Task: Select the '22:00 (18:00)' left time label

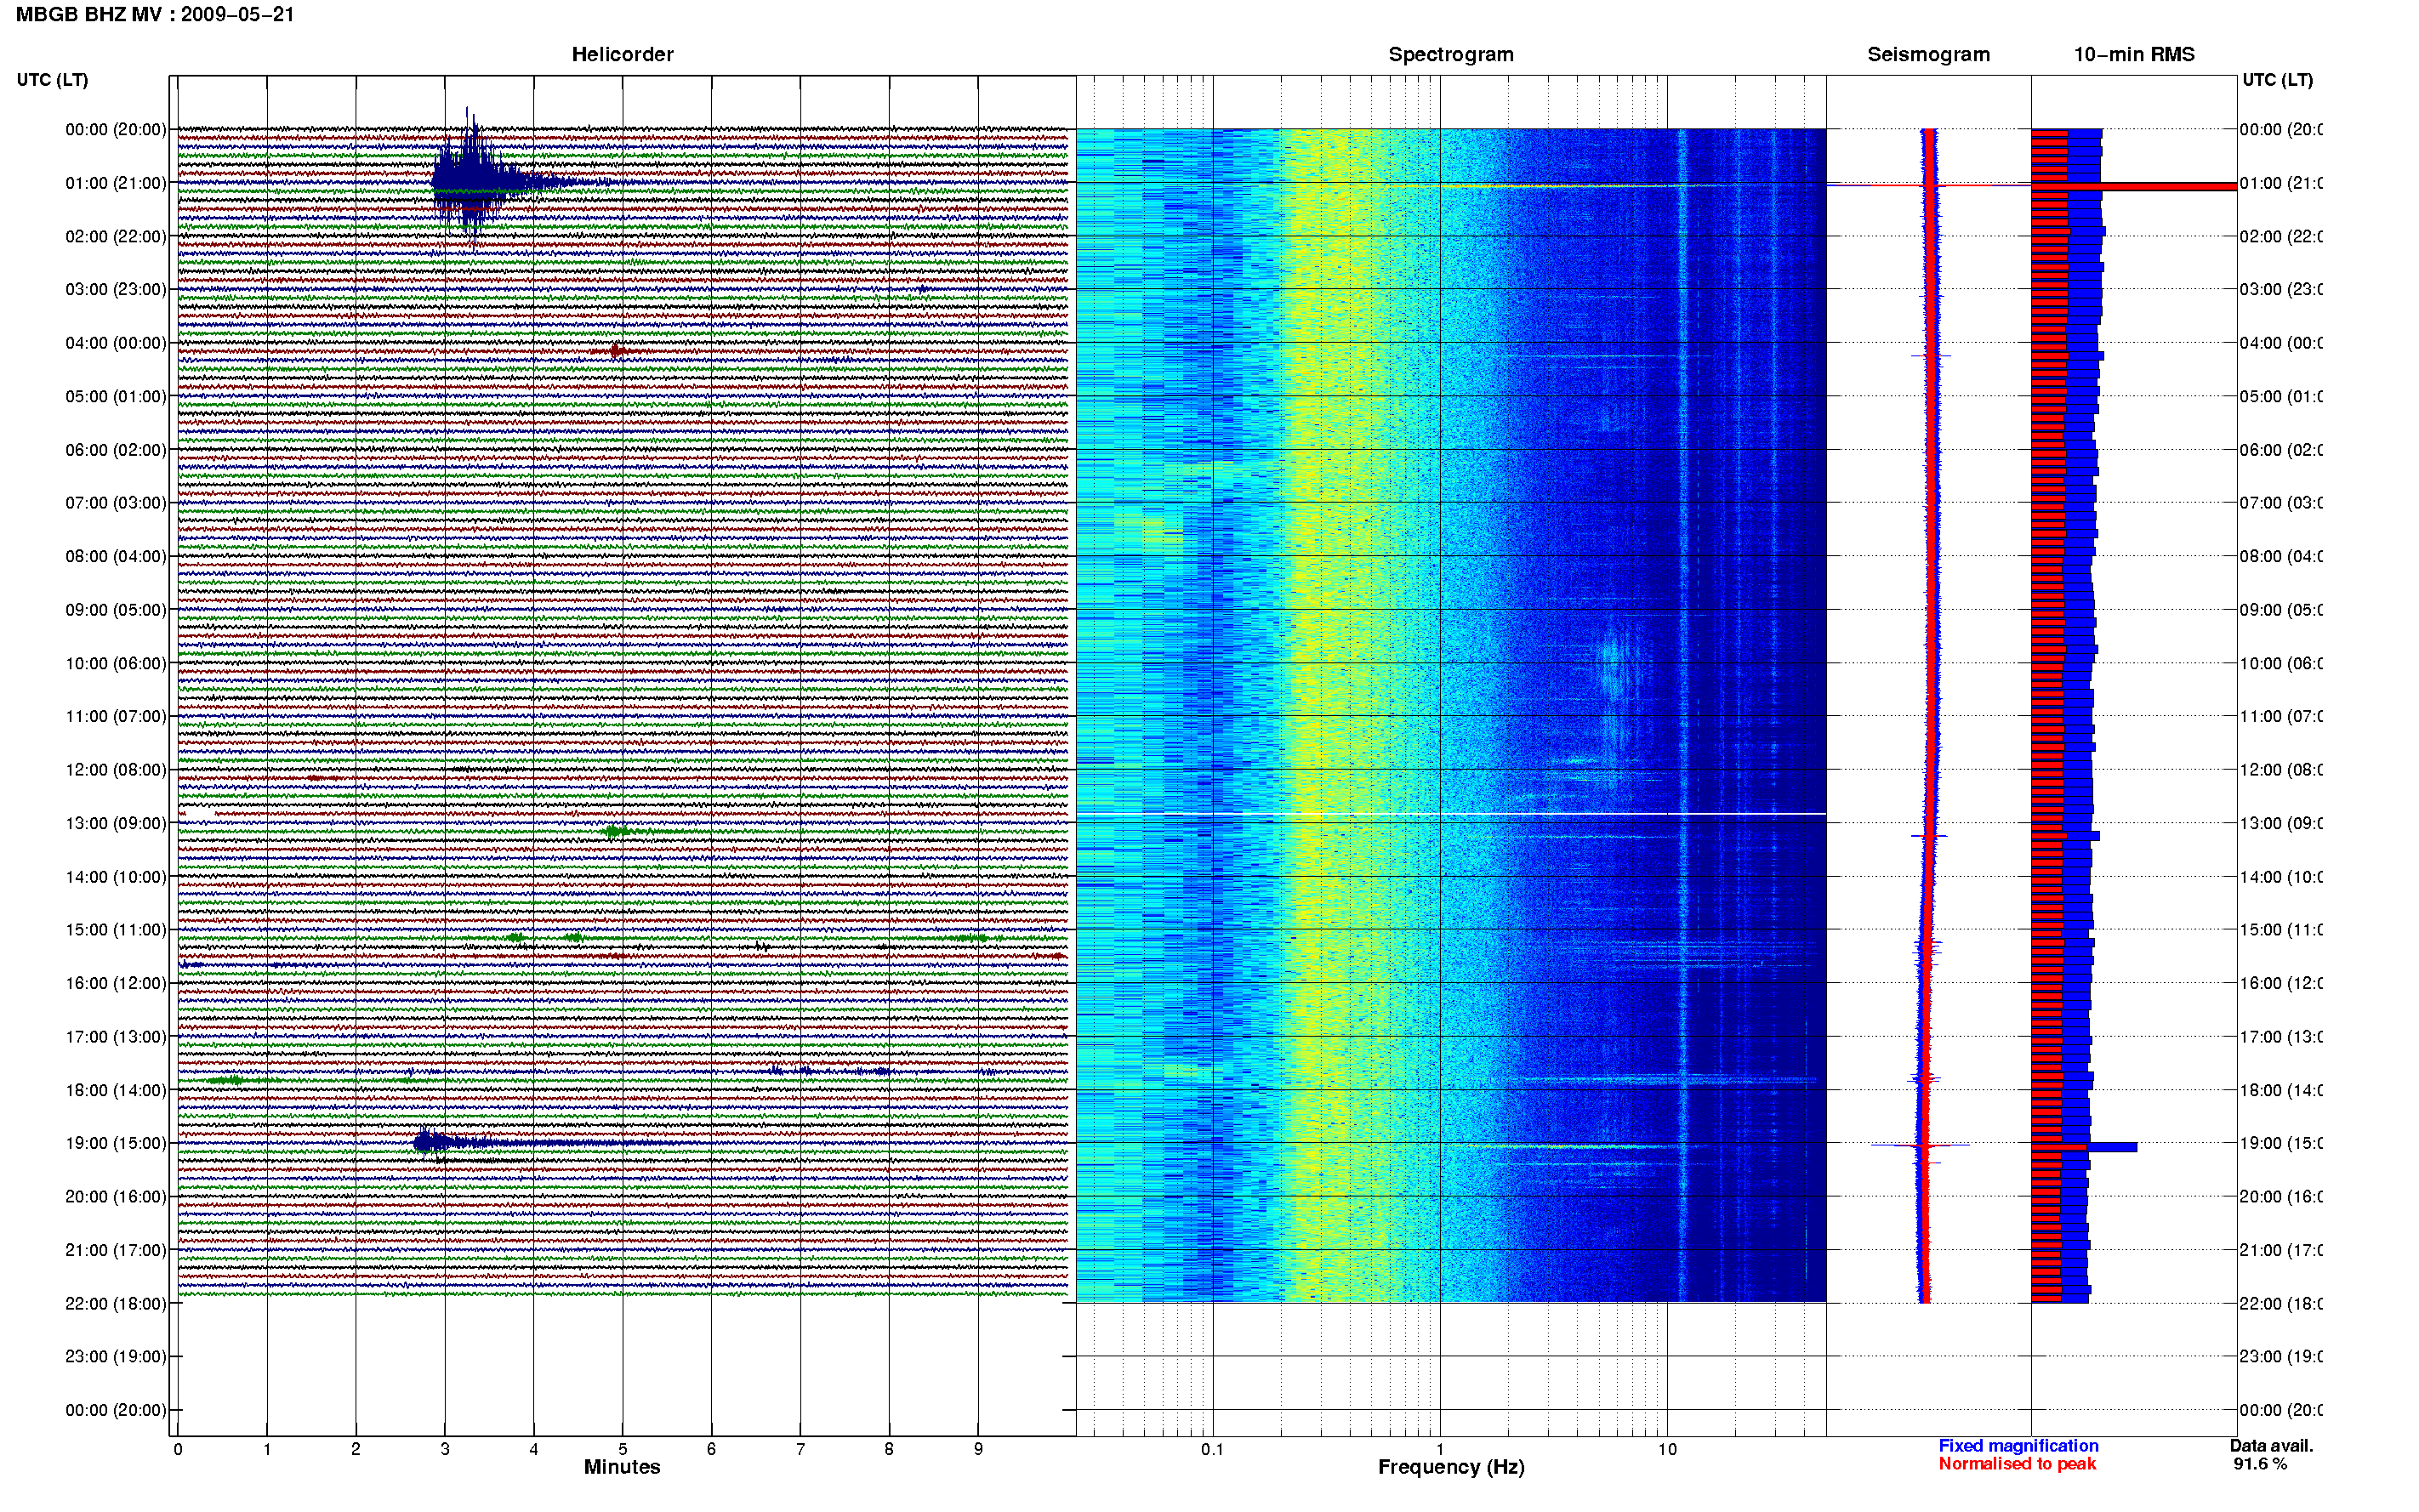Action: [x=115, y=1304]
